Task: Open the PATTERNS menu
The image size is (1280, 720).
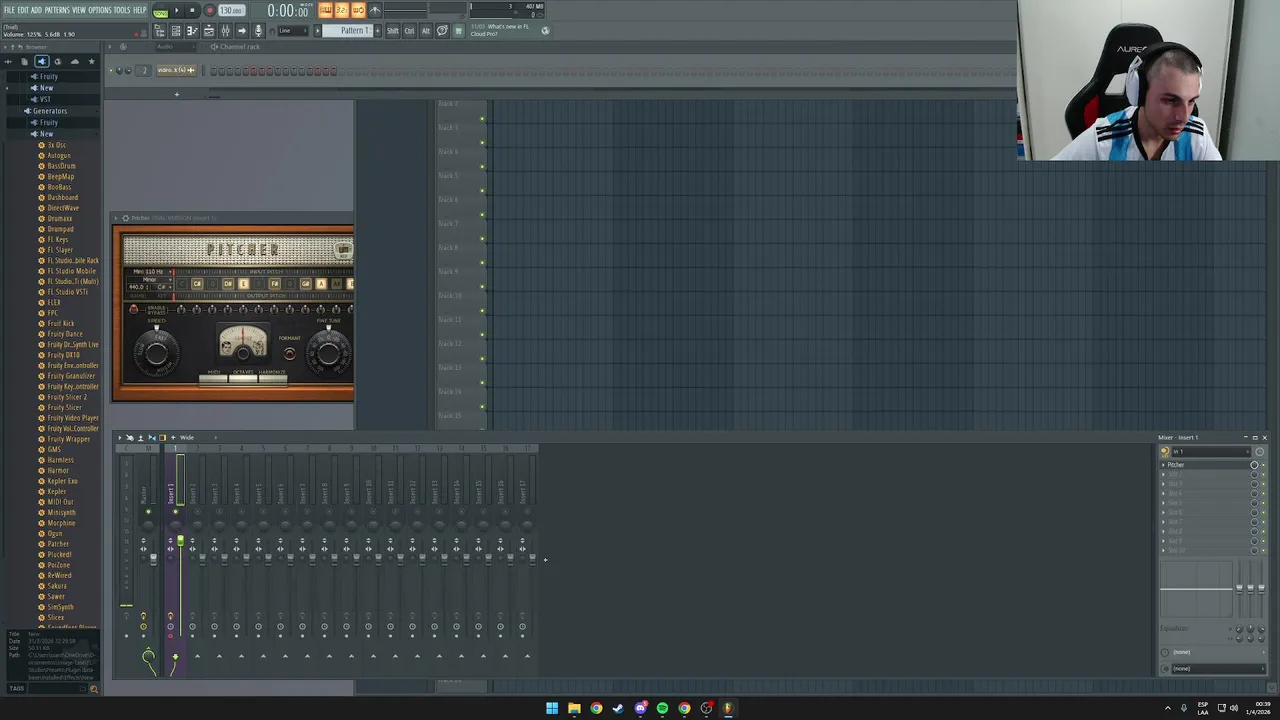Action: pos(57,10)
